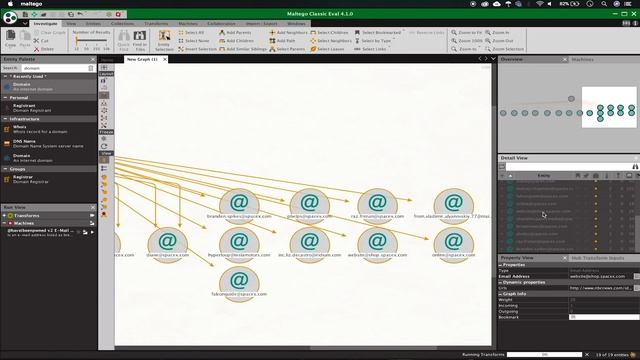Click Add Neighbors

[288, 33]
